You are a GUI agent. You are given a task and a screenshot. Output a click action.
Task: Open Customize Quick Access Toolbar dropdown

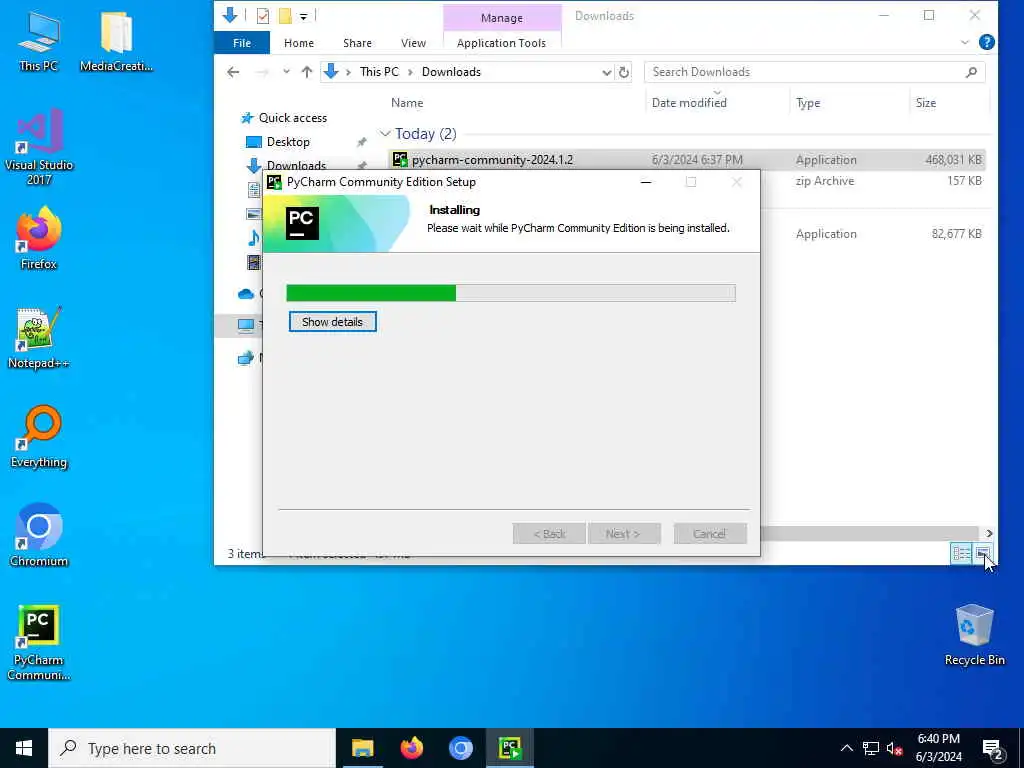304,16
